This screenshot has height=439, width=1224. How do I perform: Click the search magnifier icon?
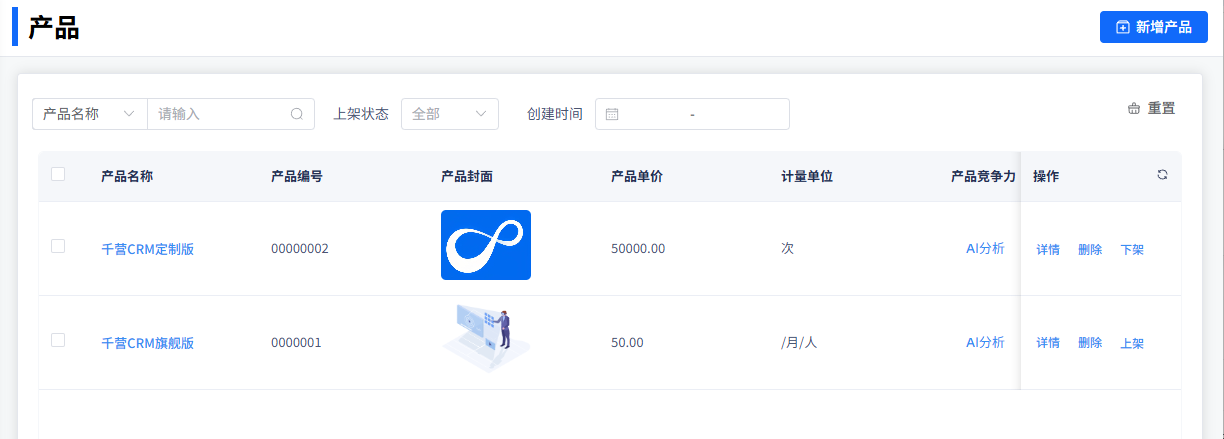(297, 114)
